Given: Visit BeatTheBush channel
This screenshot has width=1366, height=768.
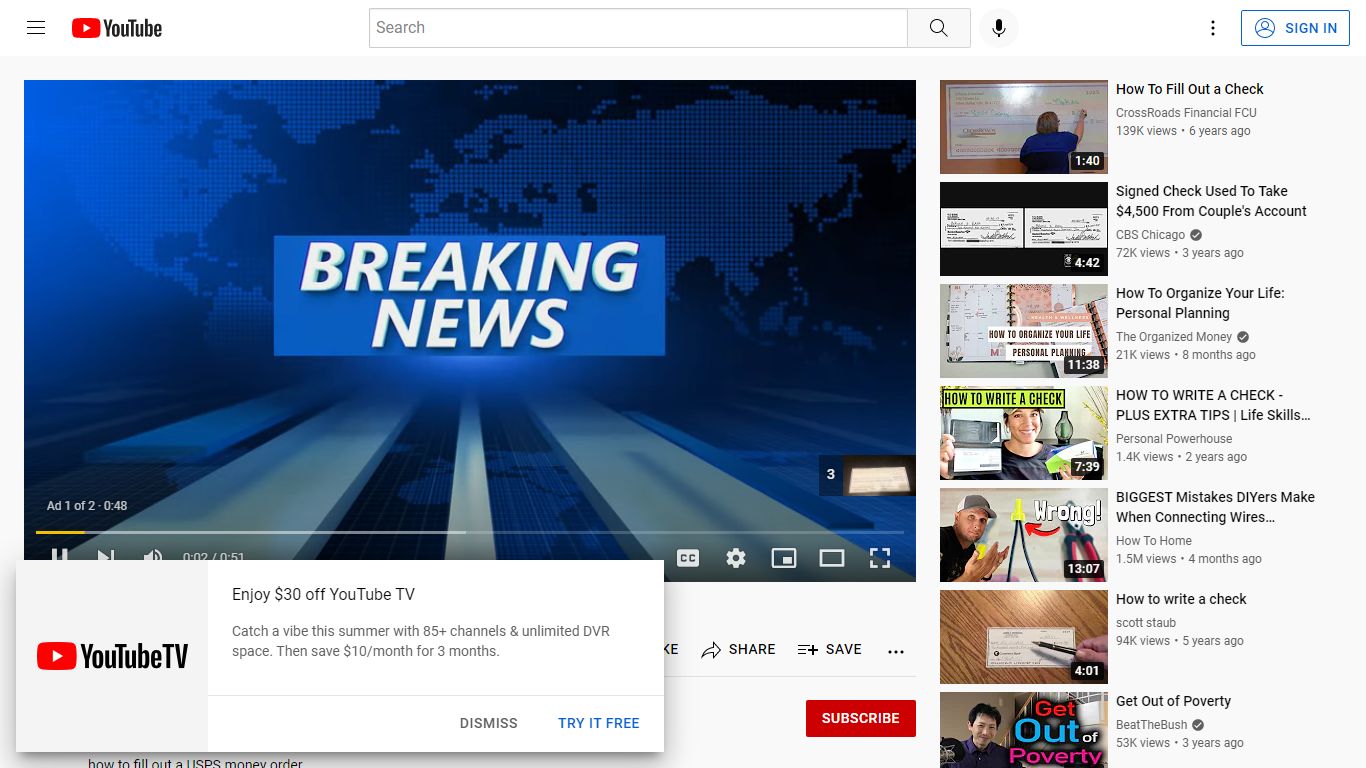Looking at the screenshot, I should click(x=1152, y=725).
